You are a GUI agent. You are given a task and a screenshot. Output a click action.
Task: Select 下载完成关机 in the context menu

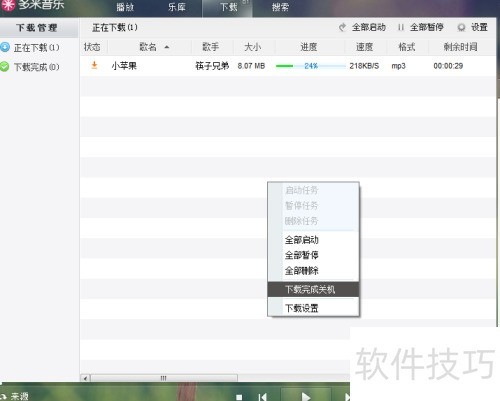313,289
